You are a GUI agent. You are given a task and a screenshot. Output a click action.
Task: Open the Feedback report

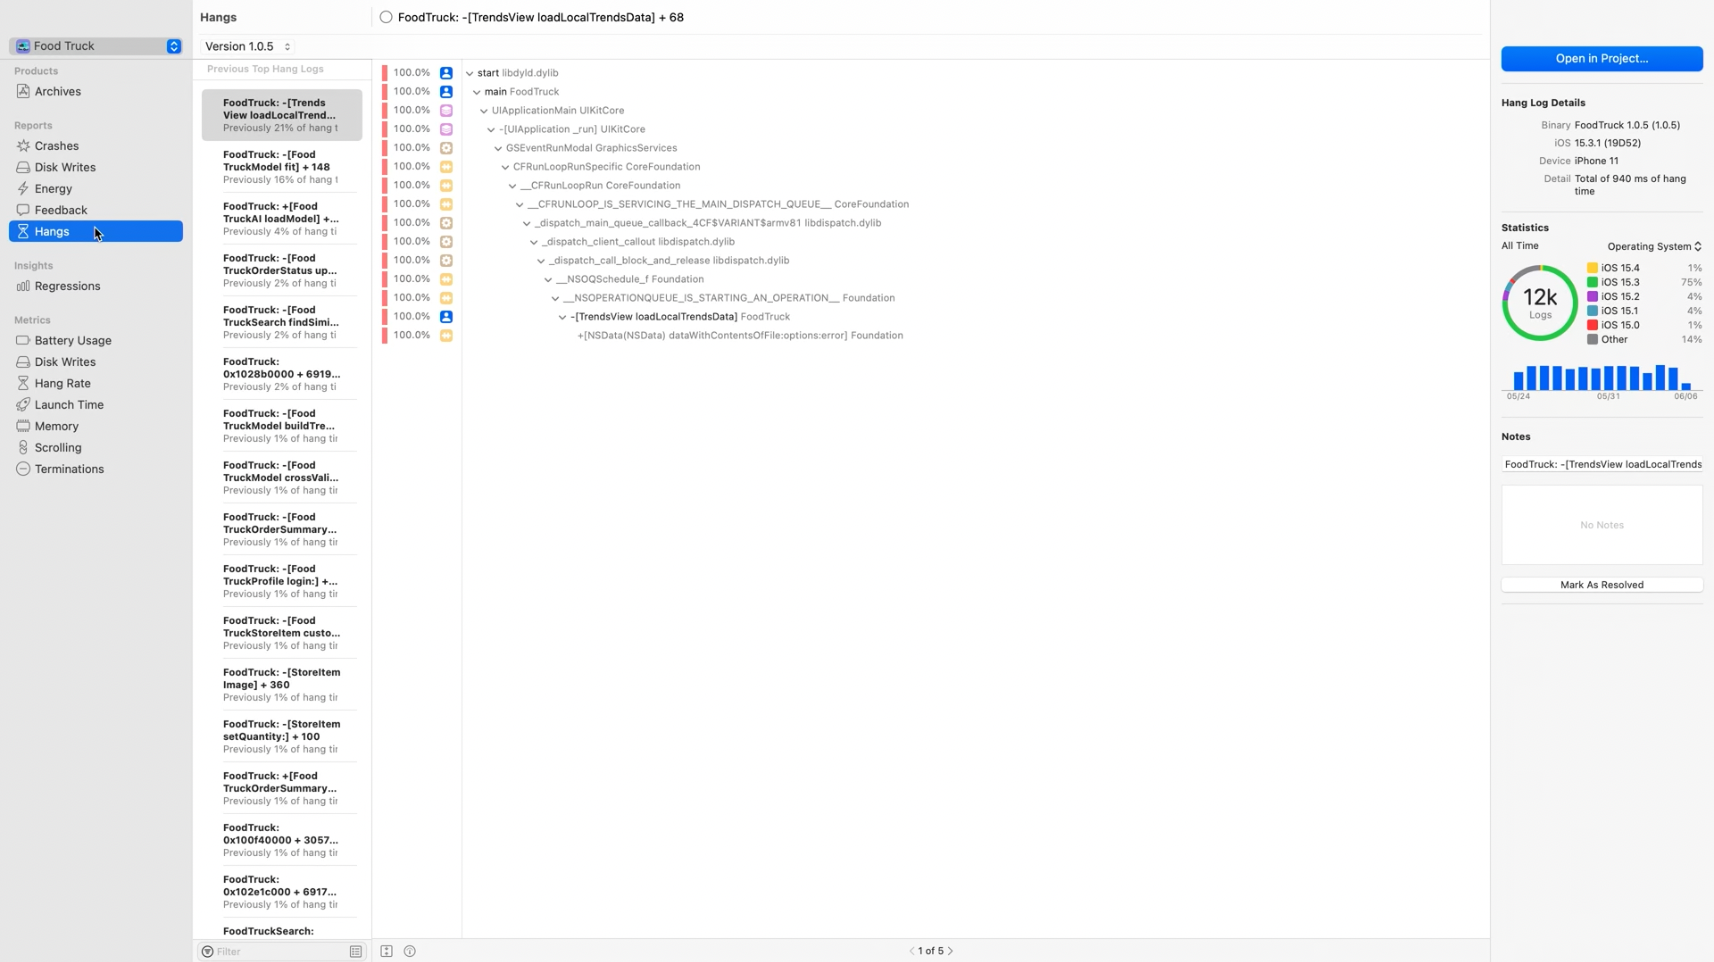point(96,210)
